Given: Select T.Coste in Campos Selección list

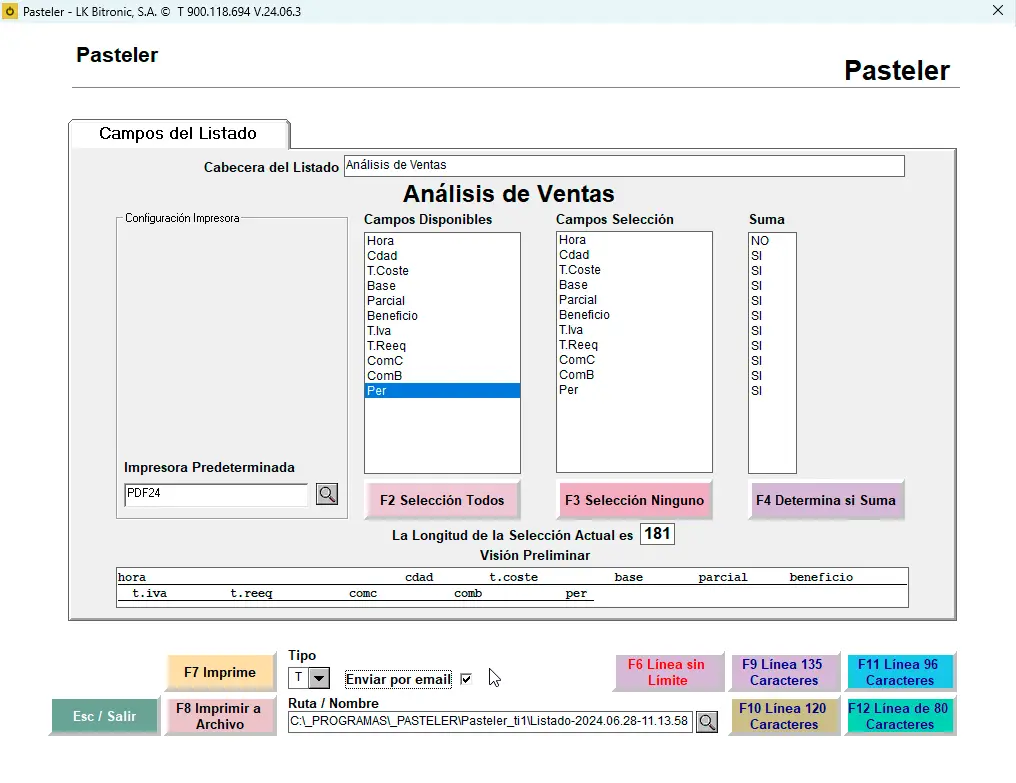Looking at the screenshot, I should click(x=634, y=270).
